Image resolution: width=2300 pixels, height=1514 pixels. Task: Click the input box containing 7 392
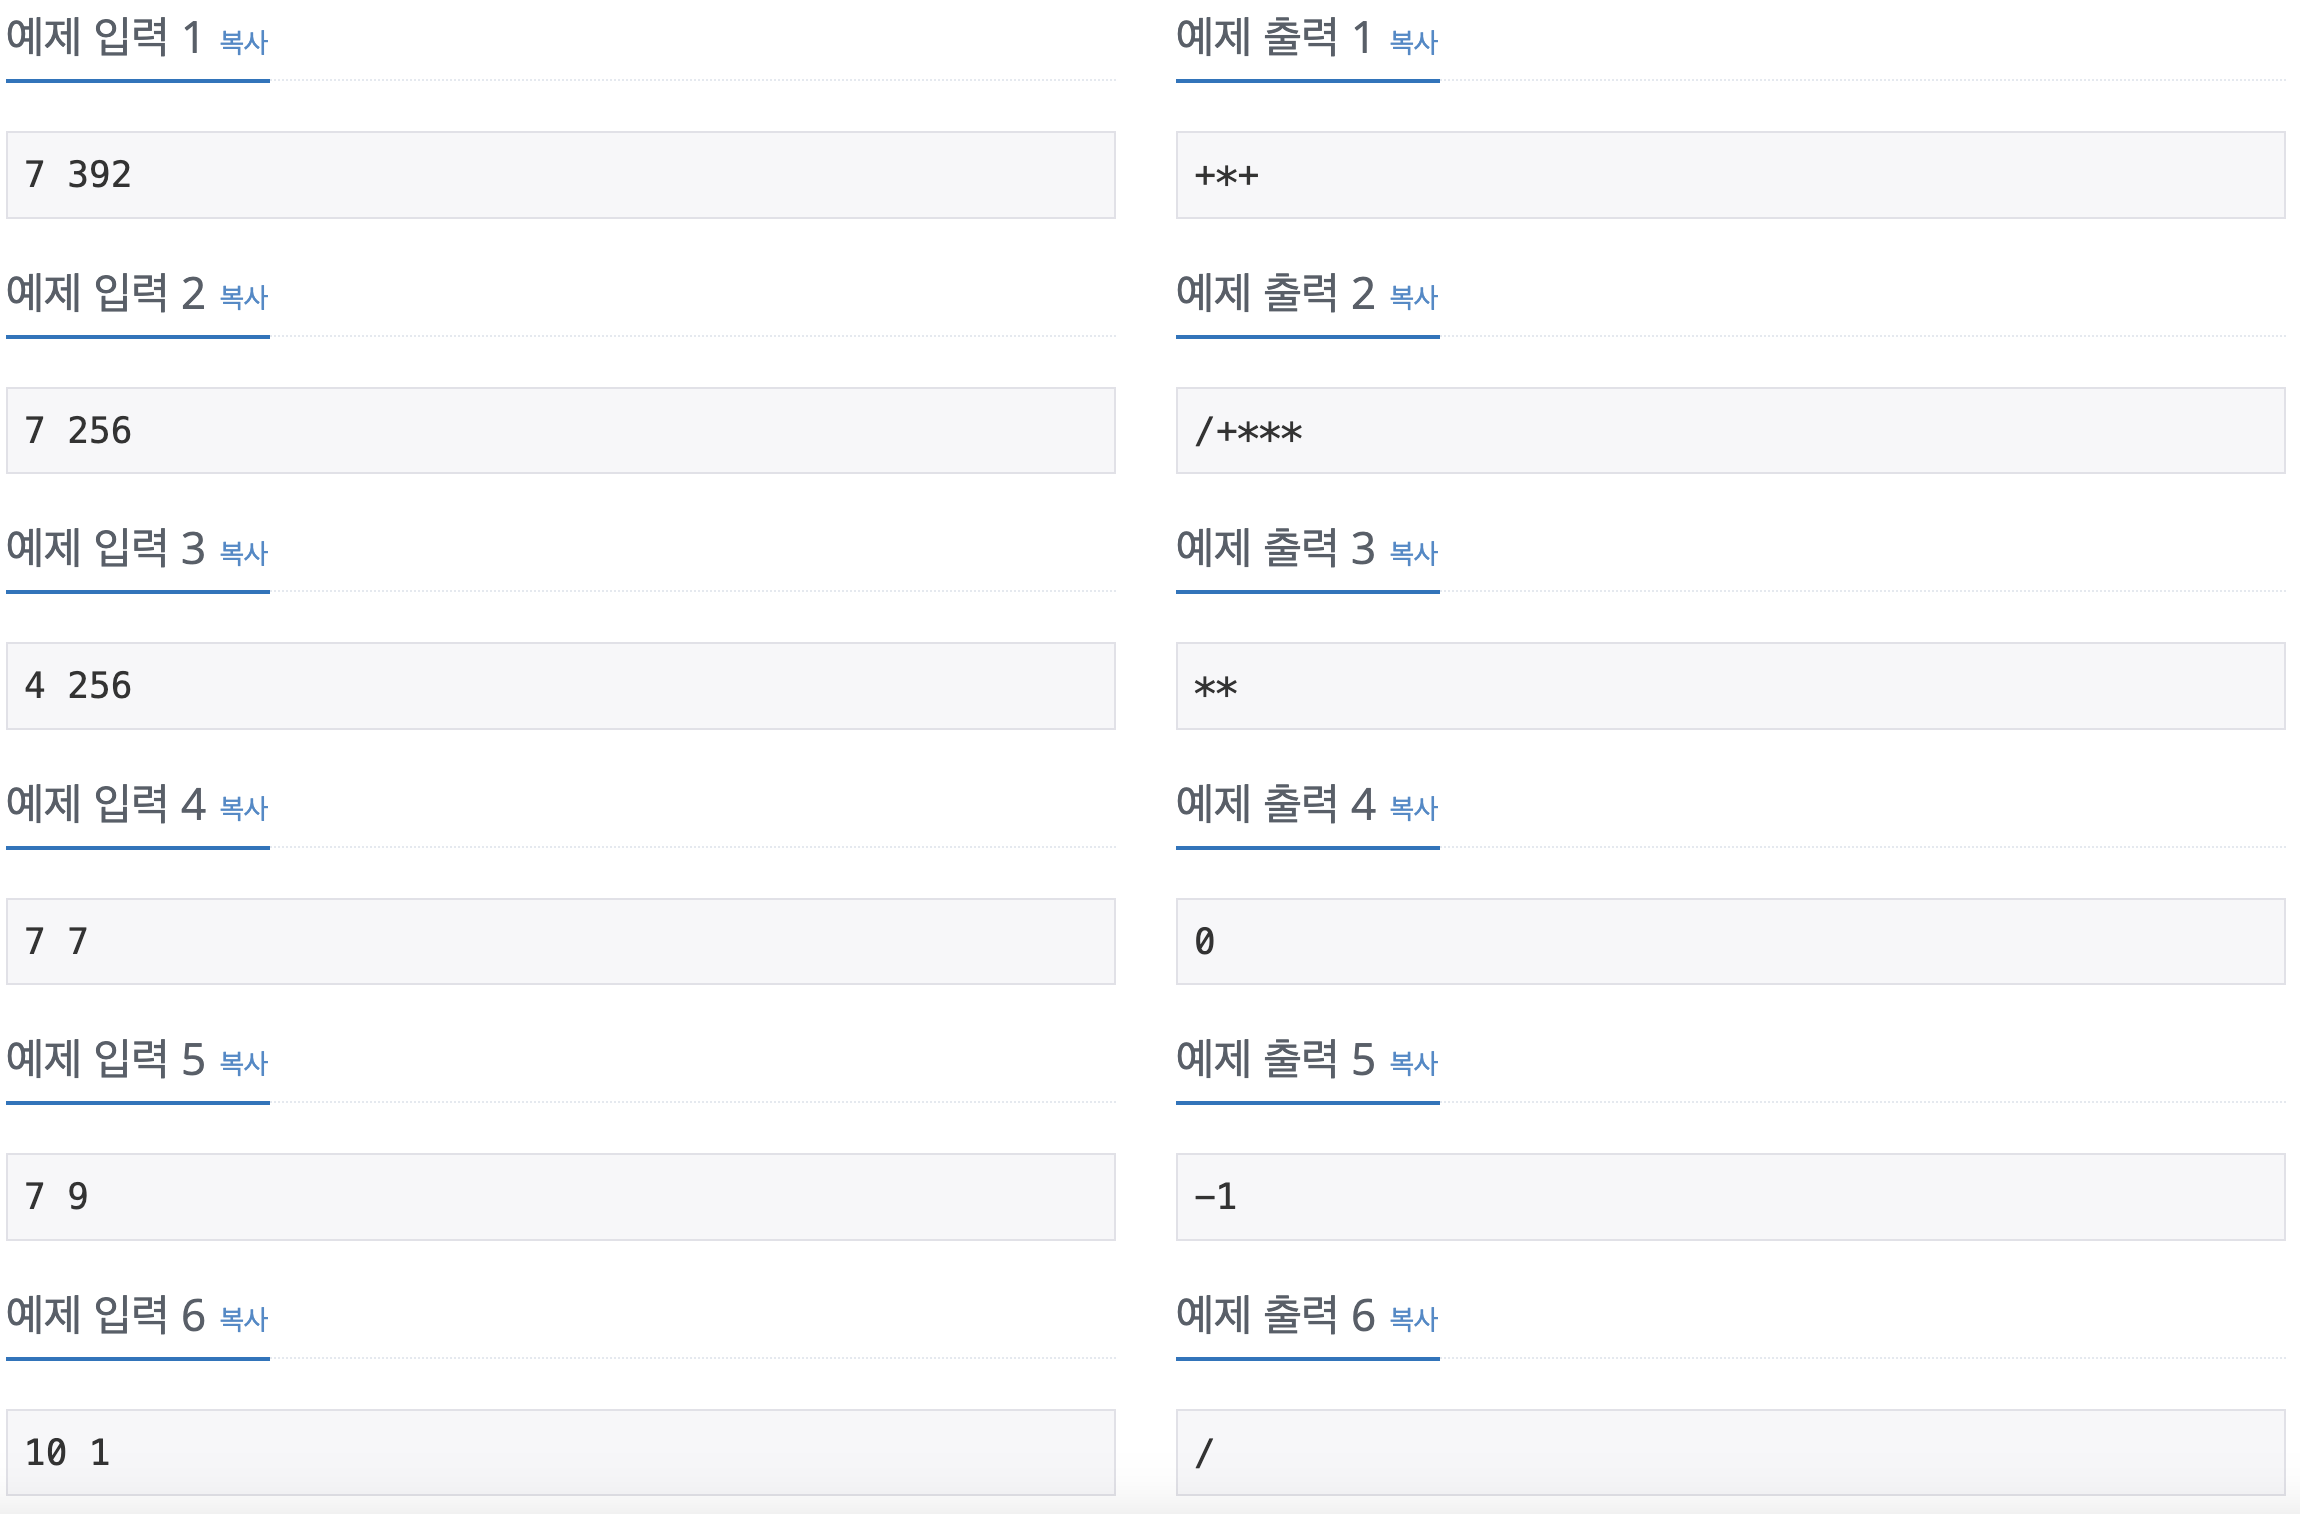click(561, 175)
